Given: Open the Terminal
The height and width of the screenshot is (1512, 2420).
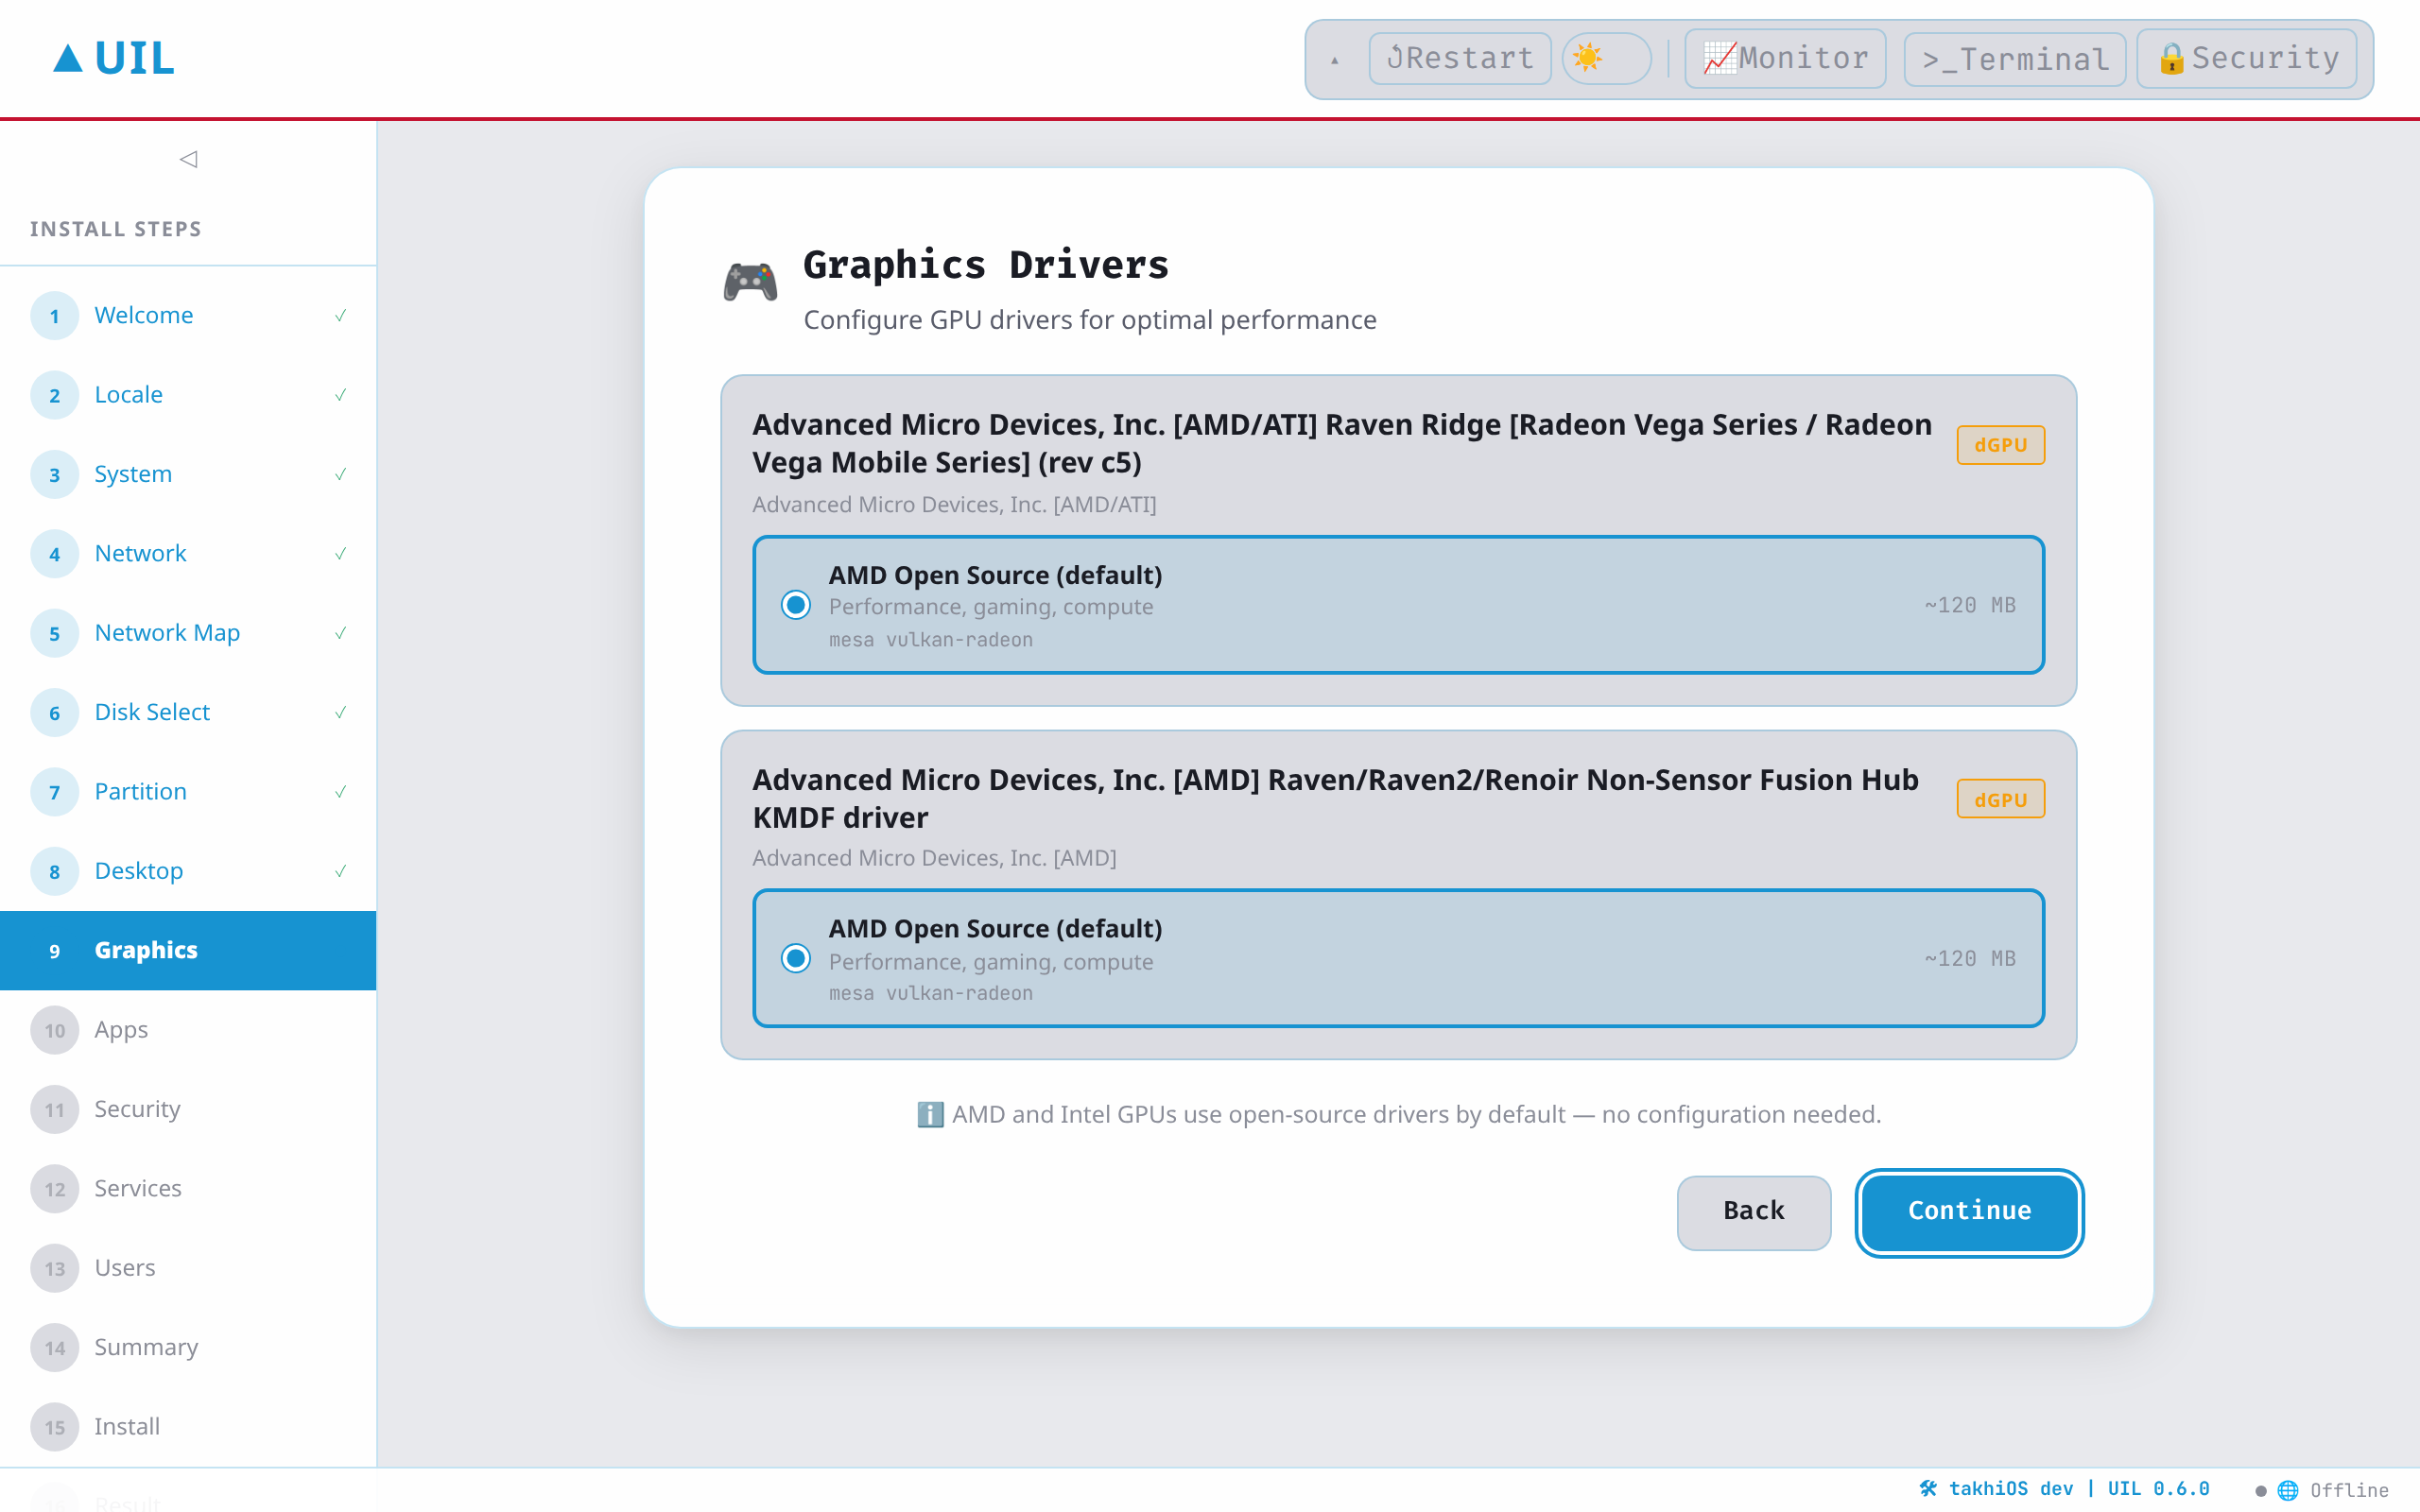Looking at the screenshot, I should pyautogui.click(x=2014, y=59).
